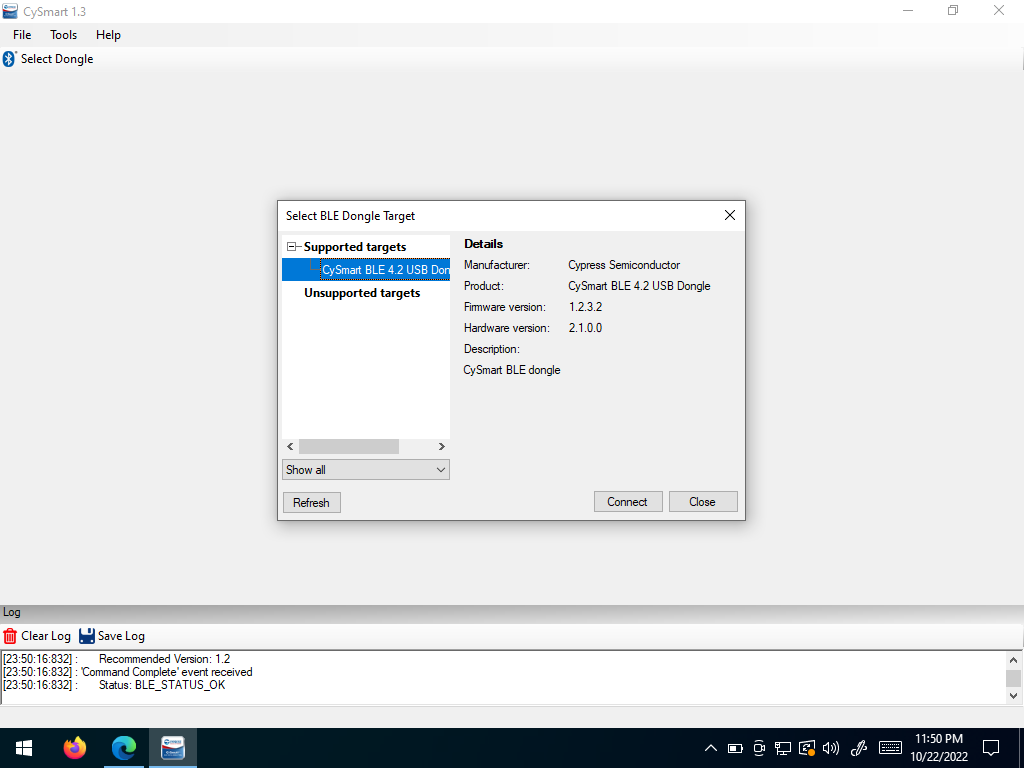1024x768 pixels.
Task: Click the log scrollbar up arrow
Action: 1014,660
